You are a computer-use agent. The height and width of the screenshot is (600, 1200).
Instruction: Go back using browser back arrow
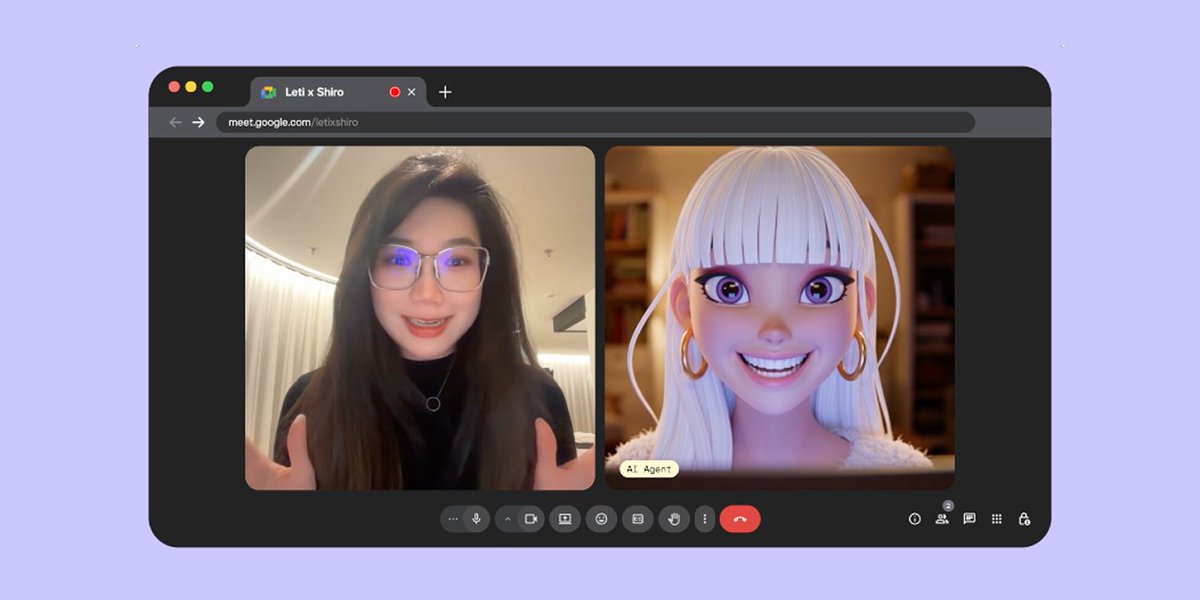[x=176, y=122]
